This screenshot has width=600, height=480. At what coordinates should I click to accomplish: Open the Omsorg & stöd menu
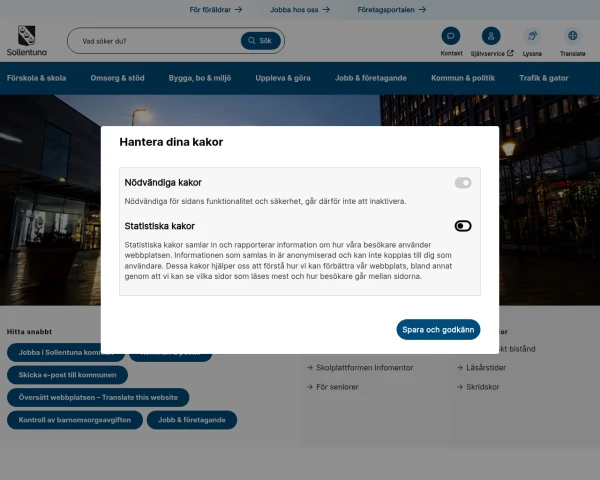(117, 77)
